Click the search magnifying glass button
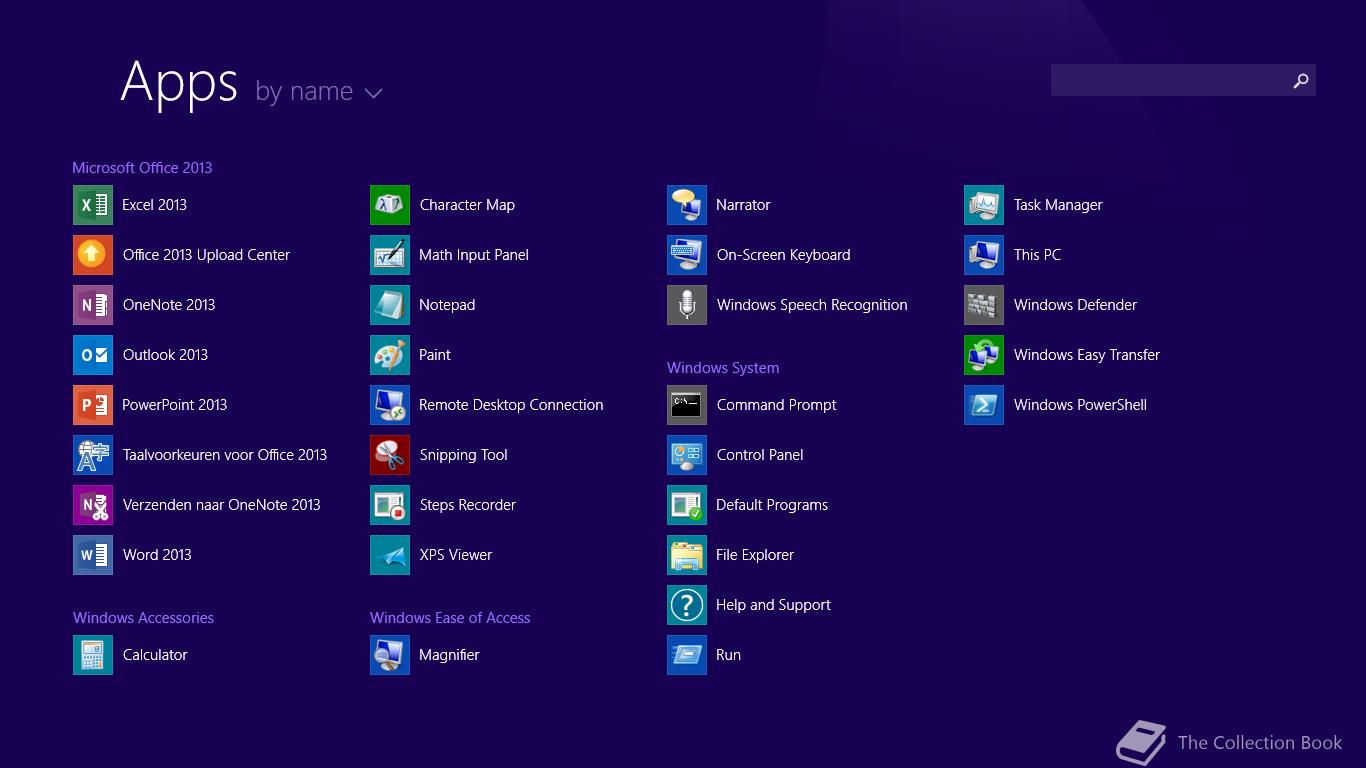The image size is (1366, 768). click(x=1301, y=80)
